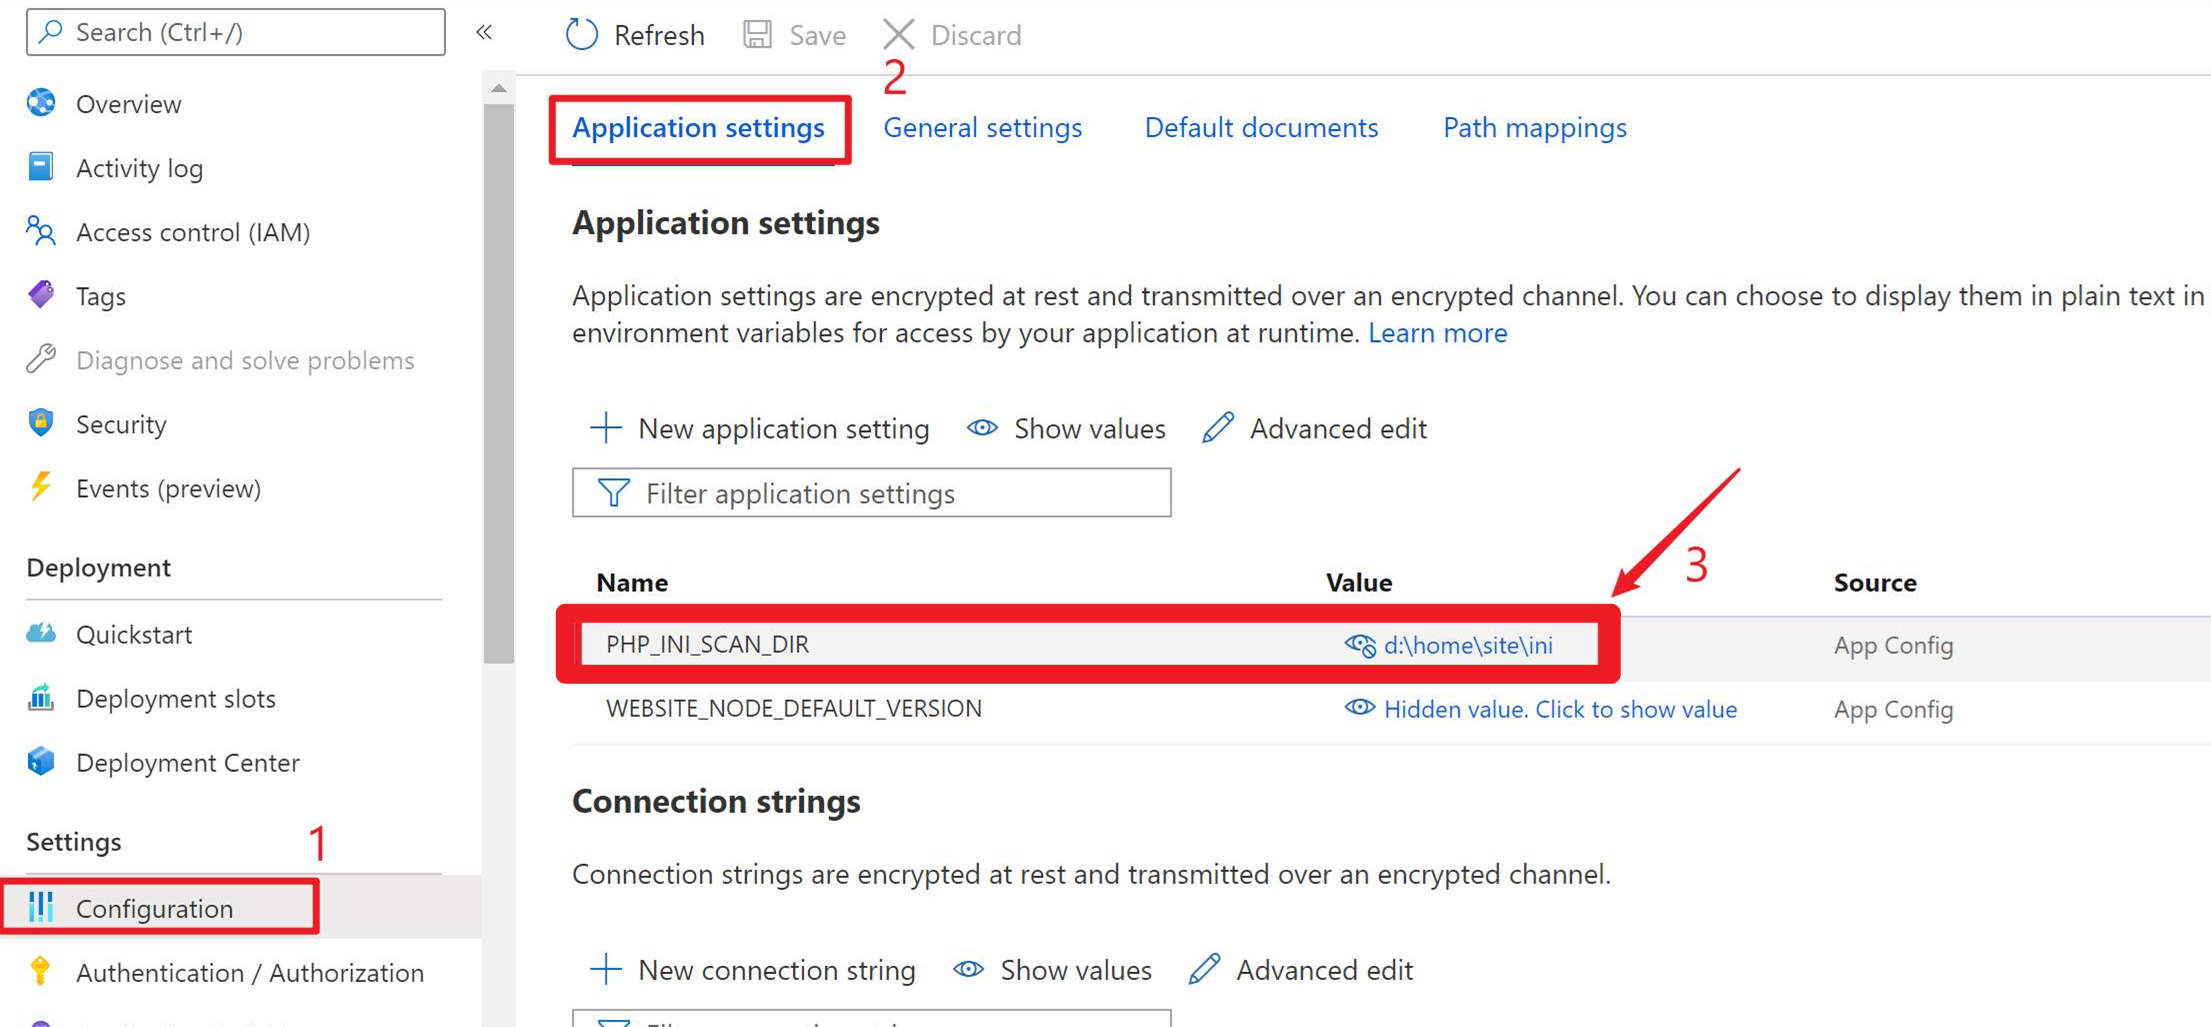Viewport: 2211px width, 1027px height.
Task: Collapse the sidebar with double-chevron
Action: 484,32
